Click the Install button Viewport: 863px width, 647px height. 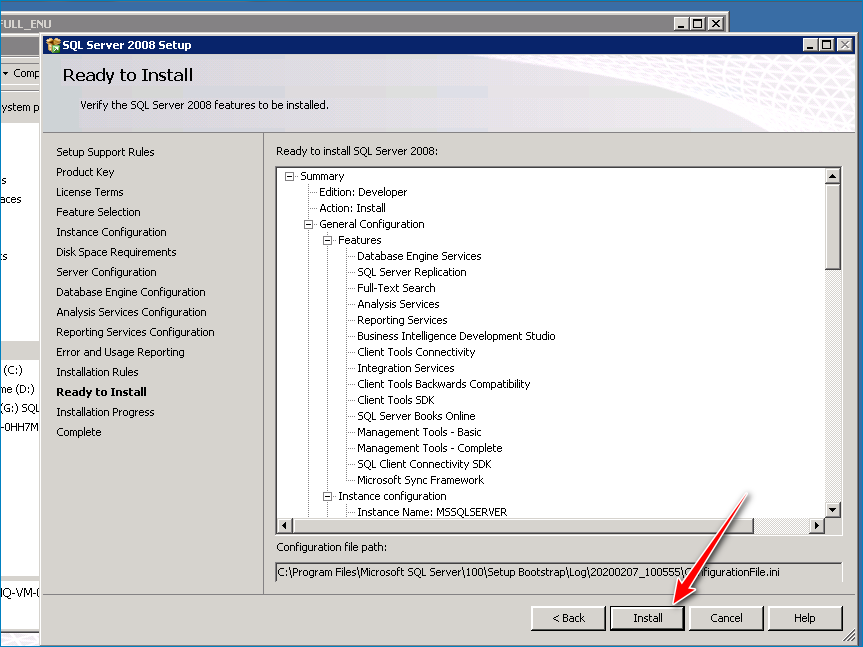click(x=647, y=618)
